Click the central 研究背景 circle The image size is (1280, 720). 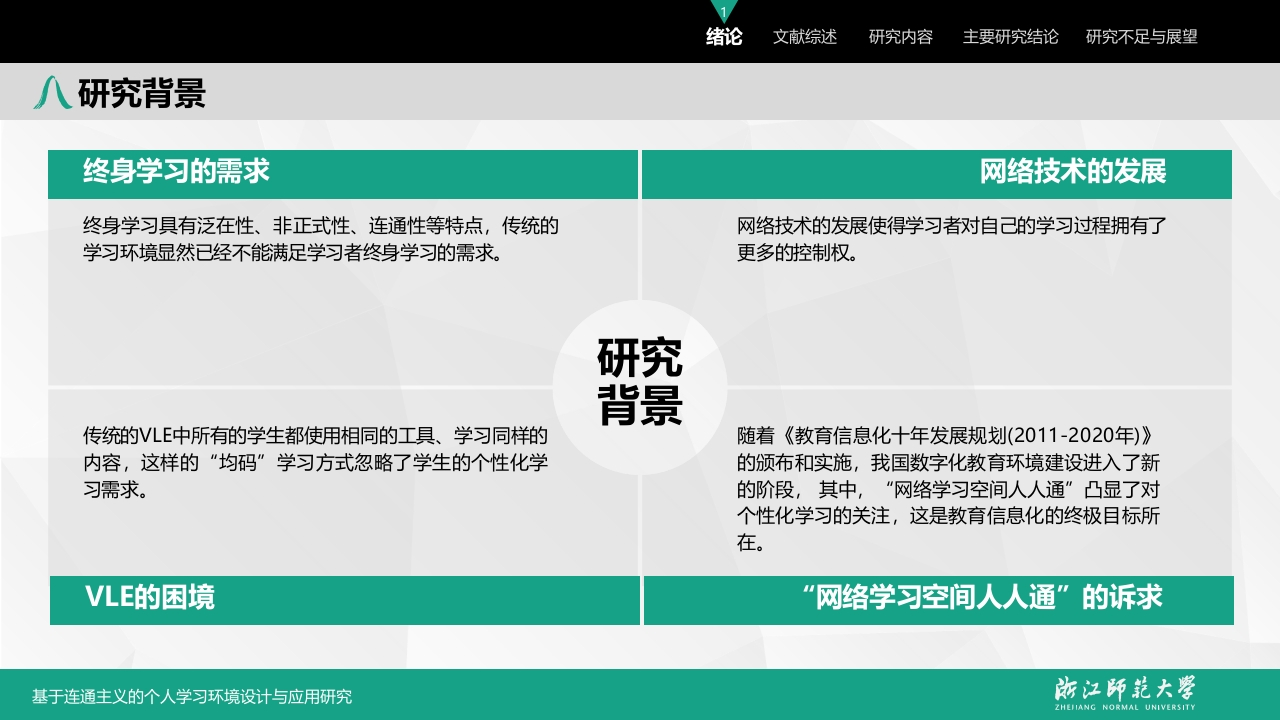(640, 387)
